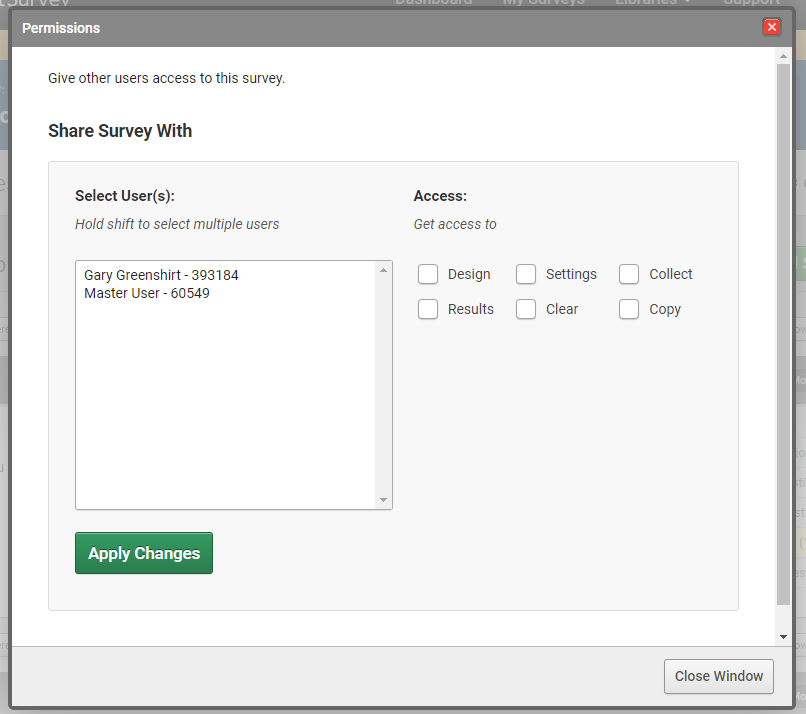Click the Close Window button
Viewport: 806px width, 714px height.
coord(718,676)
